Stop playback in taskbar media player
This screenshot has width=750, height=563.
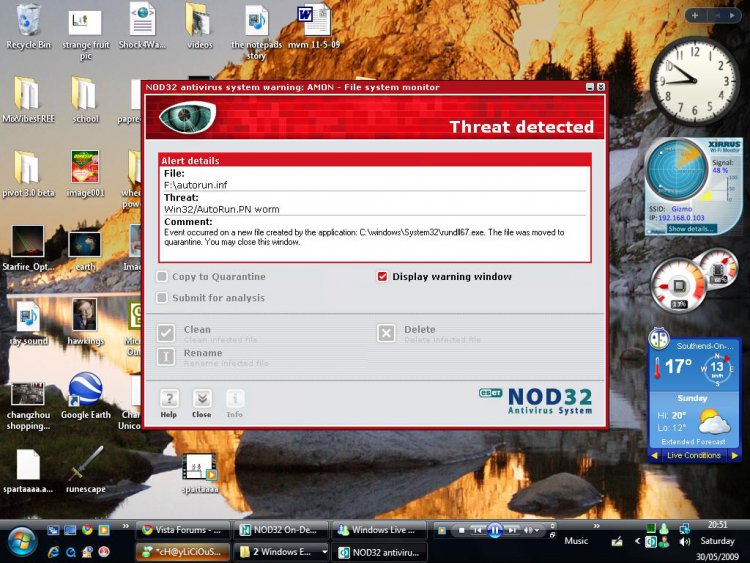pos(461,530)
